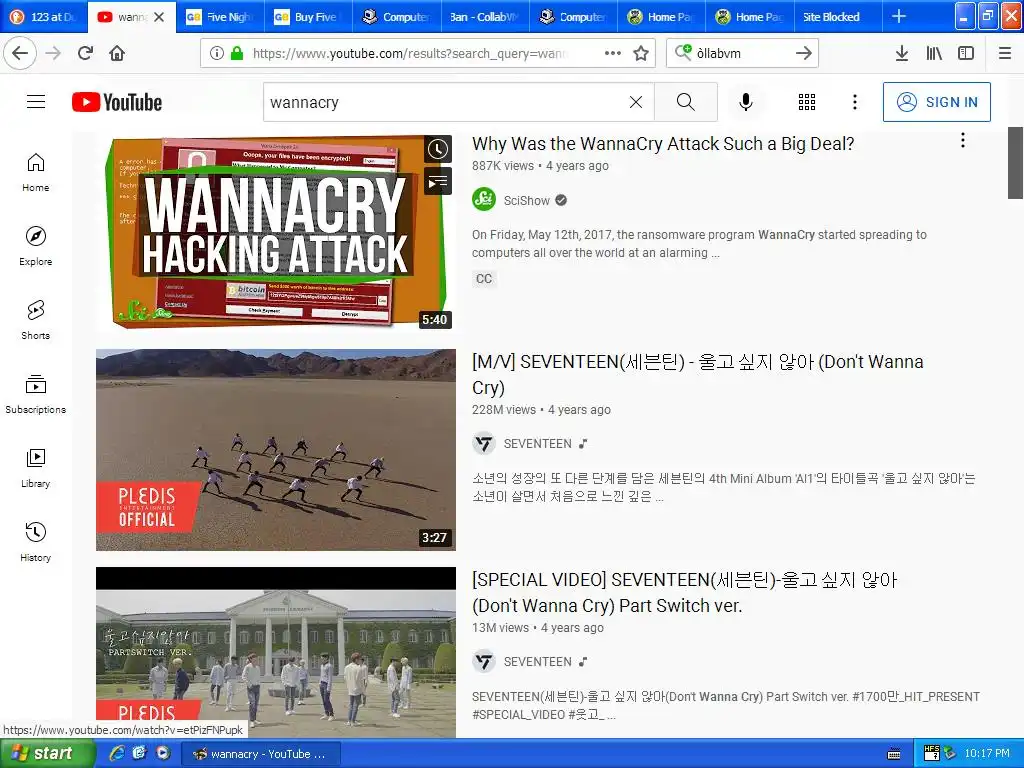Screen dimensions: 1024x768
Task: Switch to the 'Five Nigh' tab
Action: click(x=220, y=17)
